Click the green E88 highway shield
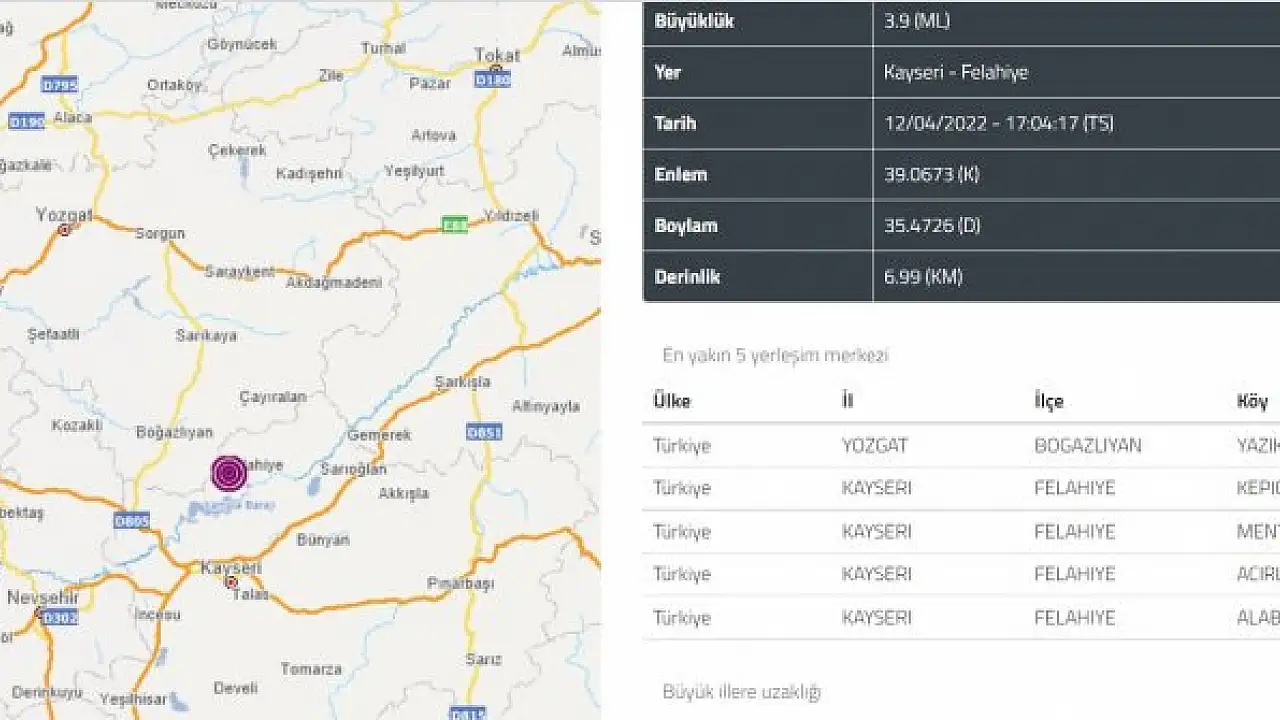Viewport: 1280px width, 720px height. tap(455, 225)
